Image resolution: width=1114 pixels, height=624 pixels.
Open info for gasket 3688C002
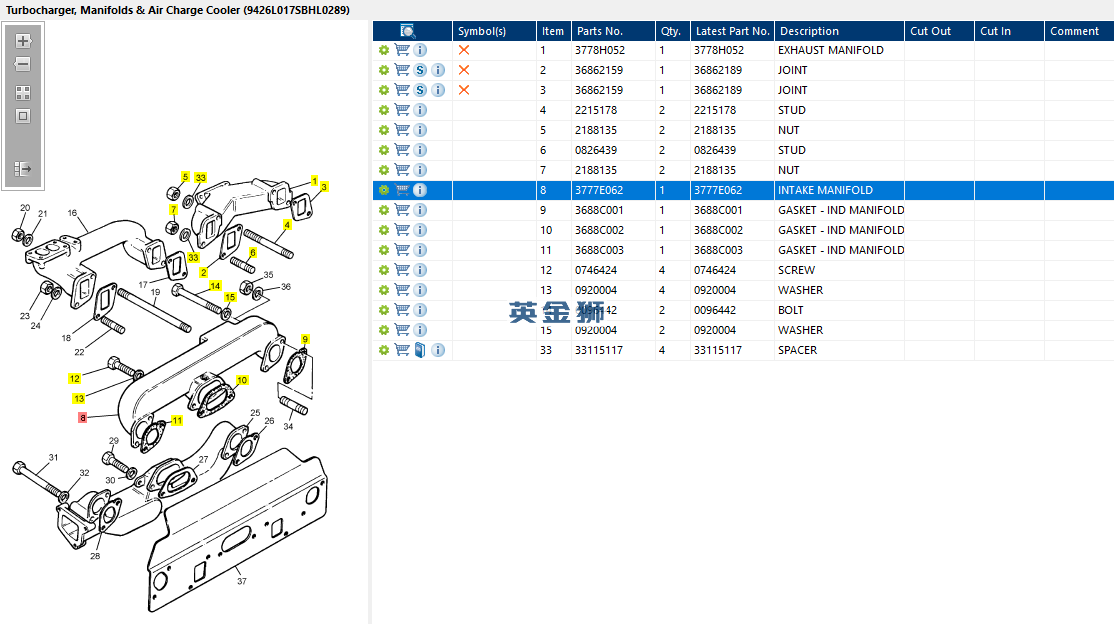420,230
